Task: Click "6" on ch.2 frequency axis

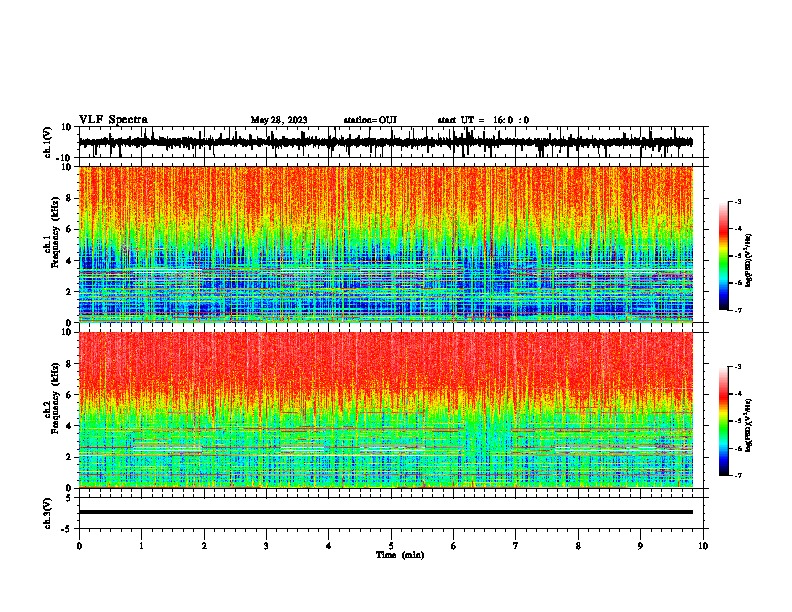Action: click(70, 395)
